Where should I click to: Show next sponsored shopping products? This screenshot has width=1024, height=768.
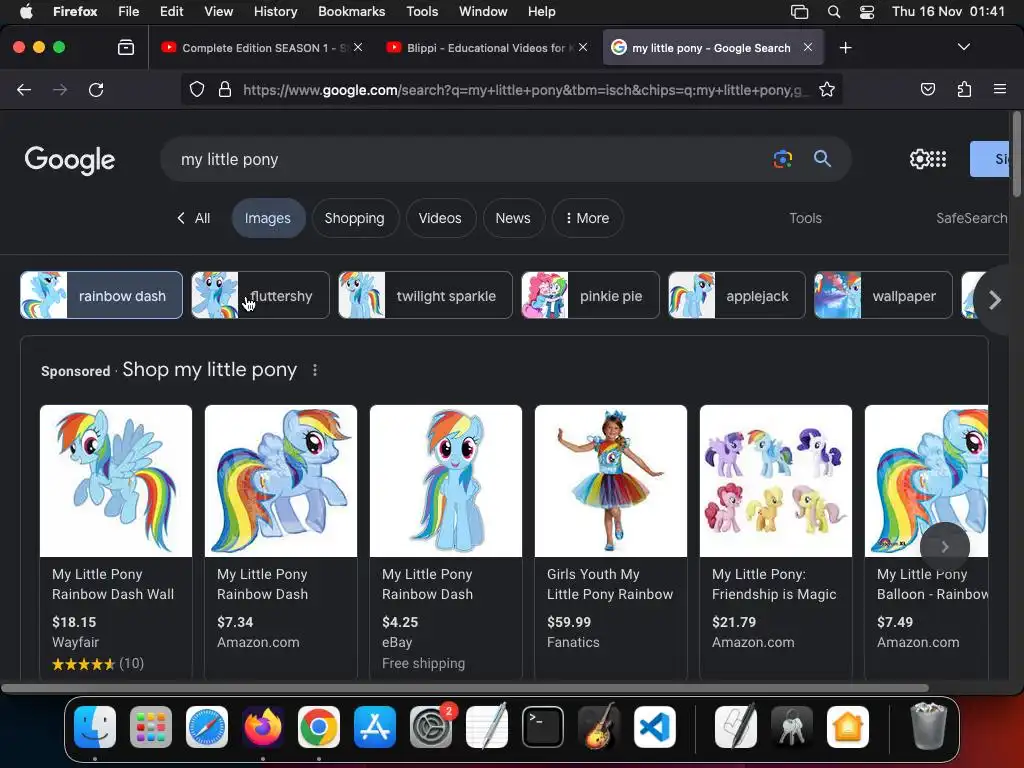944,547
